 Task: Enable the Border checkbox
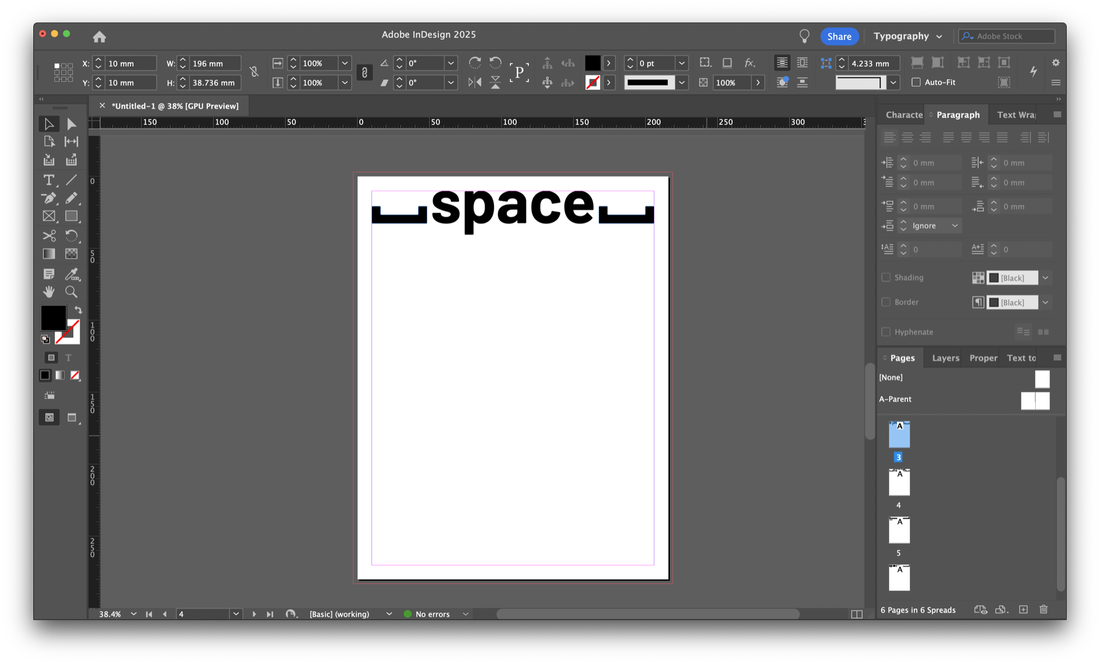coord(886,302)
